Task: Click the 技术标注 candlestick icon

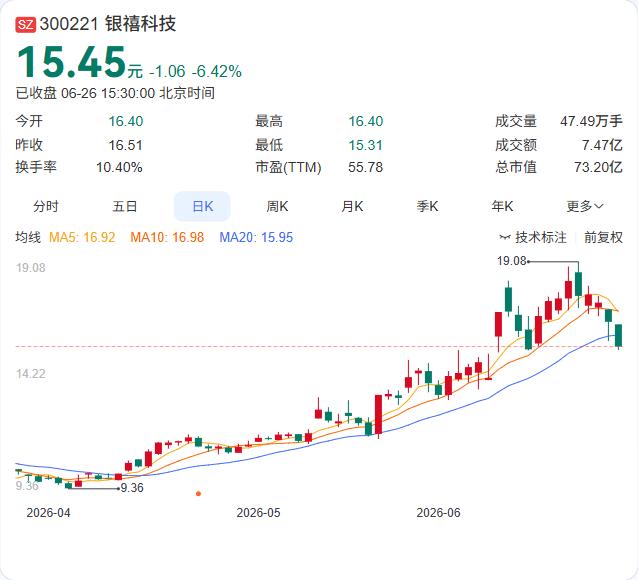Action: pyautogui.click(x=505, y=237)
